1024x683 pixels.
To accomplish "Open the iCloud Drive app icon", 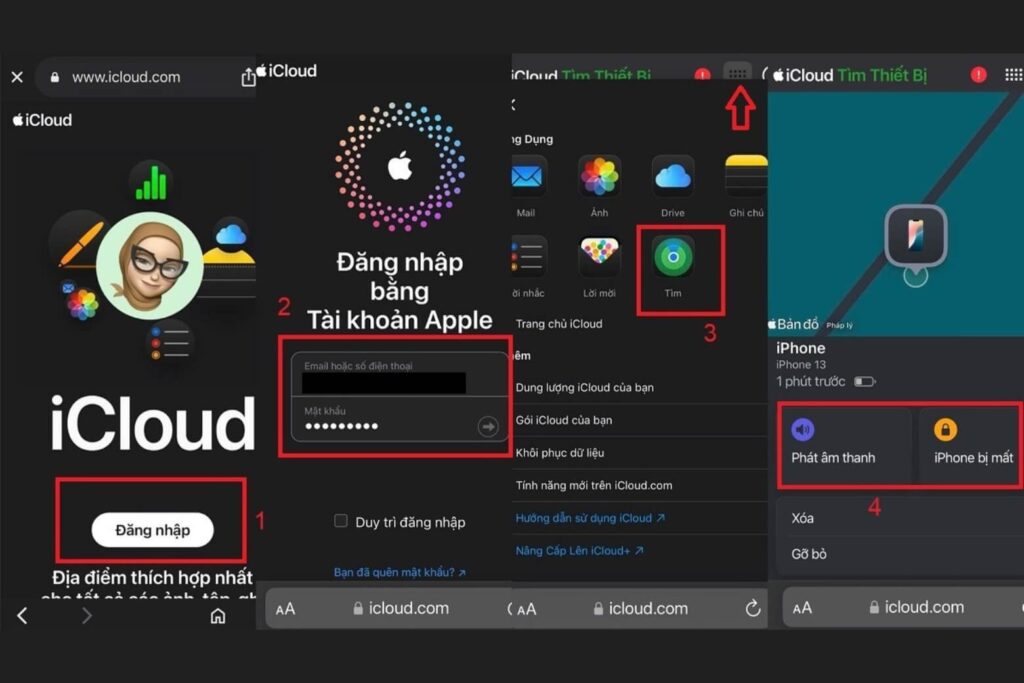I will tap(673, 177).
